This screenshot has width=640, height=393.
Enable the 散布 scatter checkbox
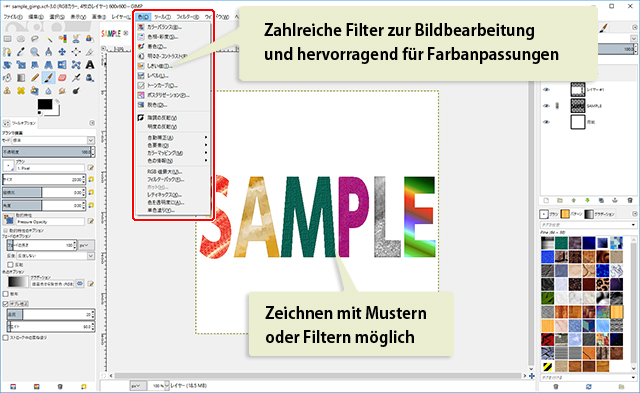(6, 294)
